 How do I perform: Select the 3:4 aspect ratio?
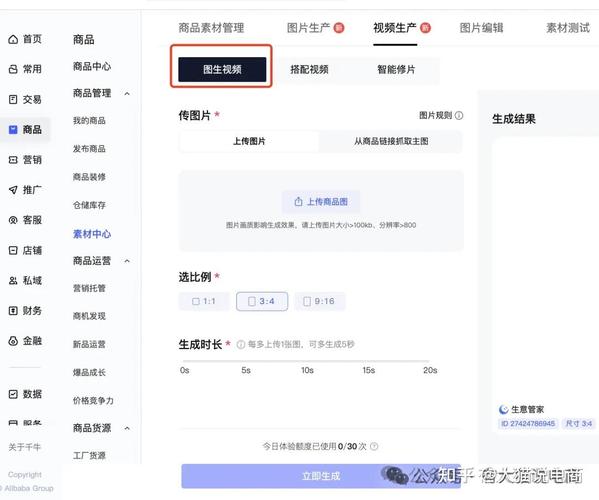(262, 301)
